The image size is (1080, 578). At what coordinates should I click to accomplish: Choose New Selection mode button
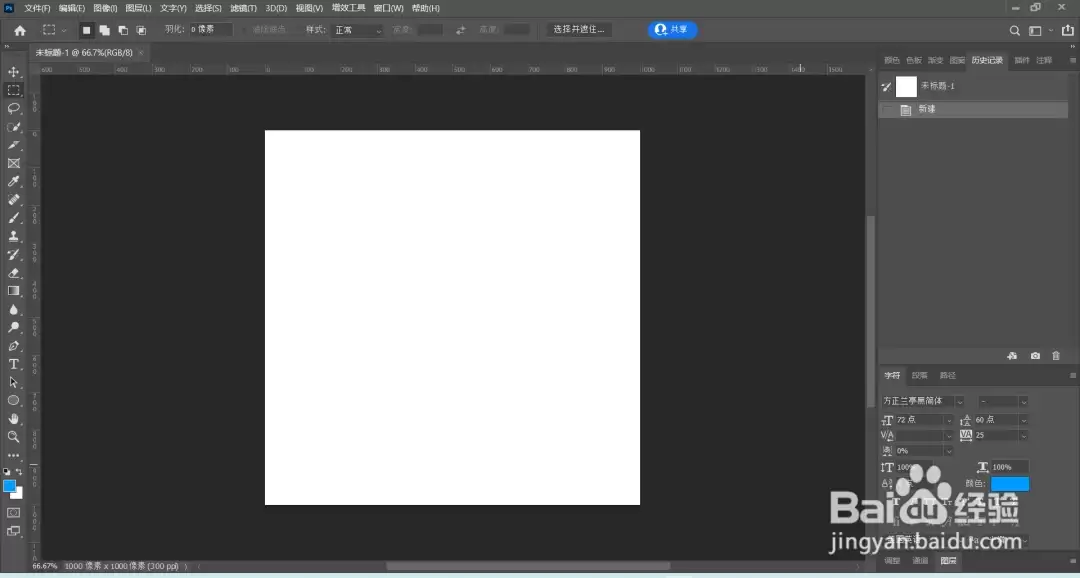click(86, 30)
